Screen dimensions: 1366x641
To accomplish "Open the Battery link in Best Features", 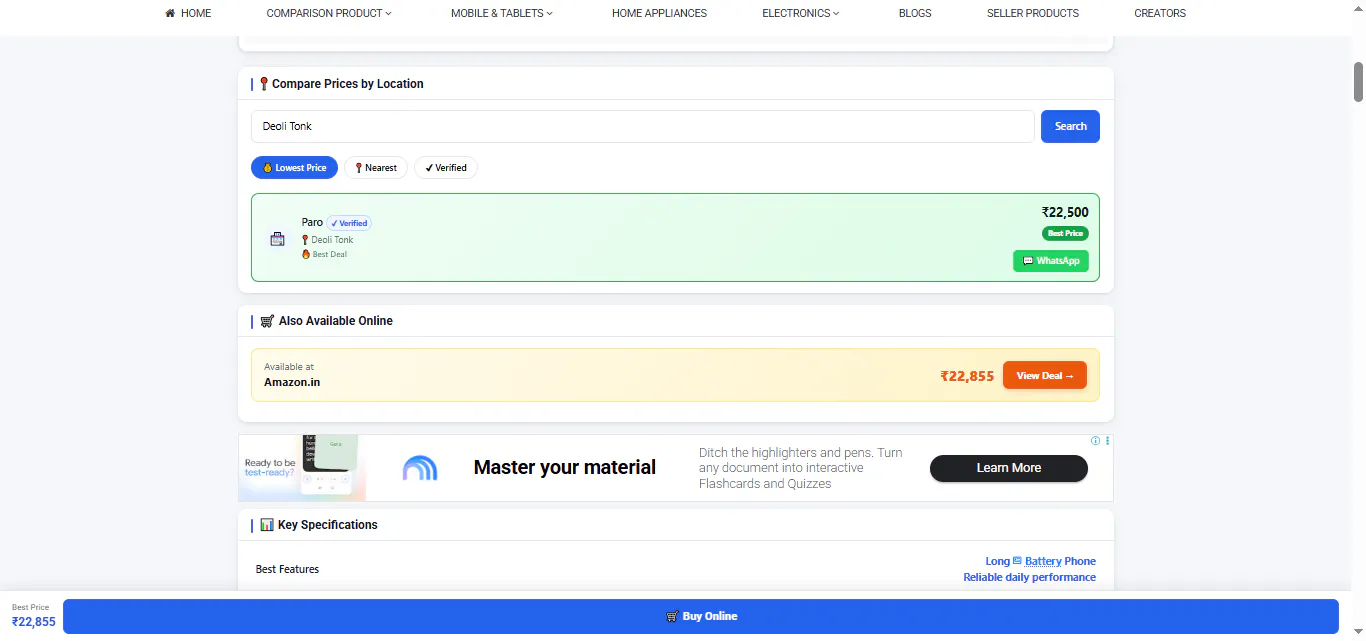I will [x=1043, y=561].
